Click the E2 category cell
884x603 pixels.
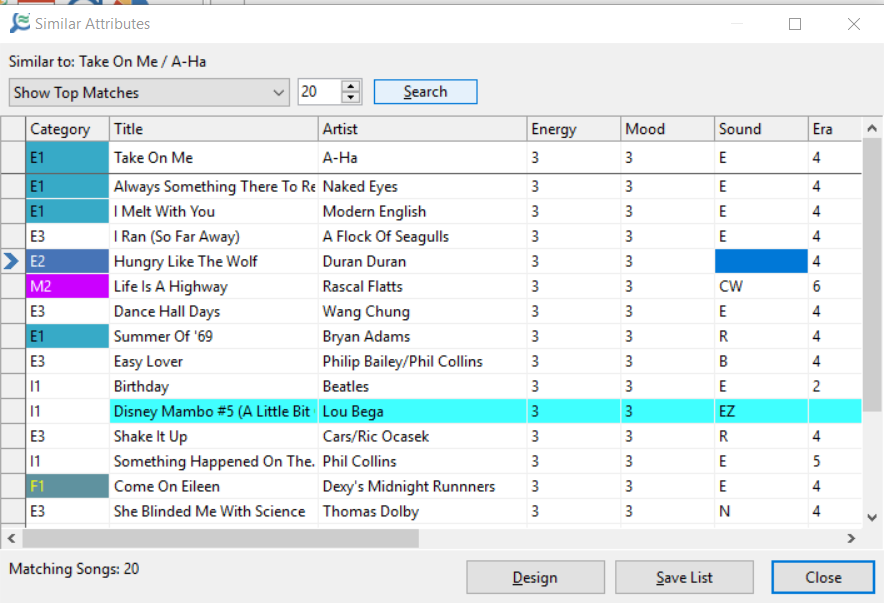tap(67, 261)
